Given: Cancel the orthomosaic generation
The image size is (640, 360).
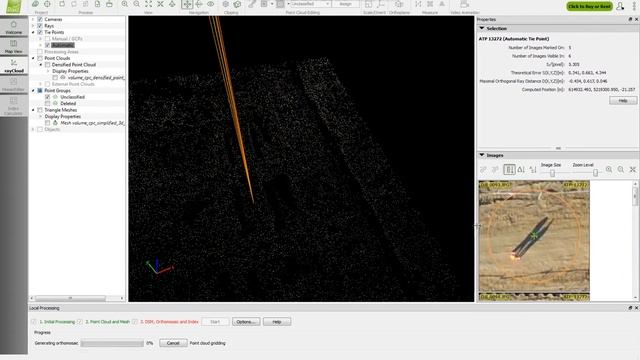Looking at the screenshot, I should pyautogui.click(x=173, y=343).
